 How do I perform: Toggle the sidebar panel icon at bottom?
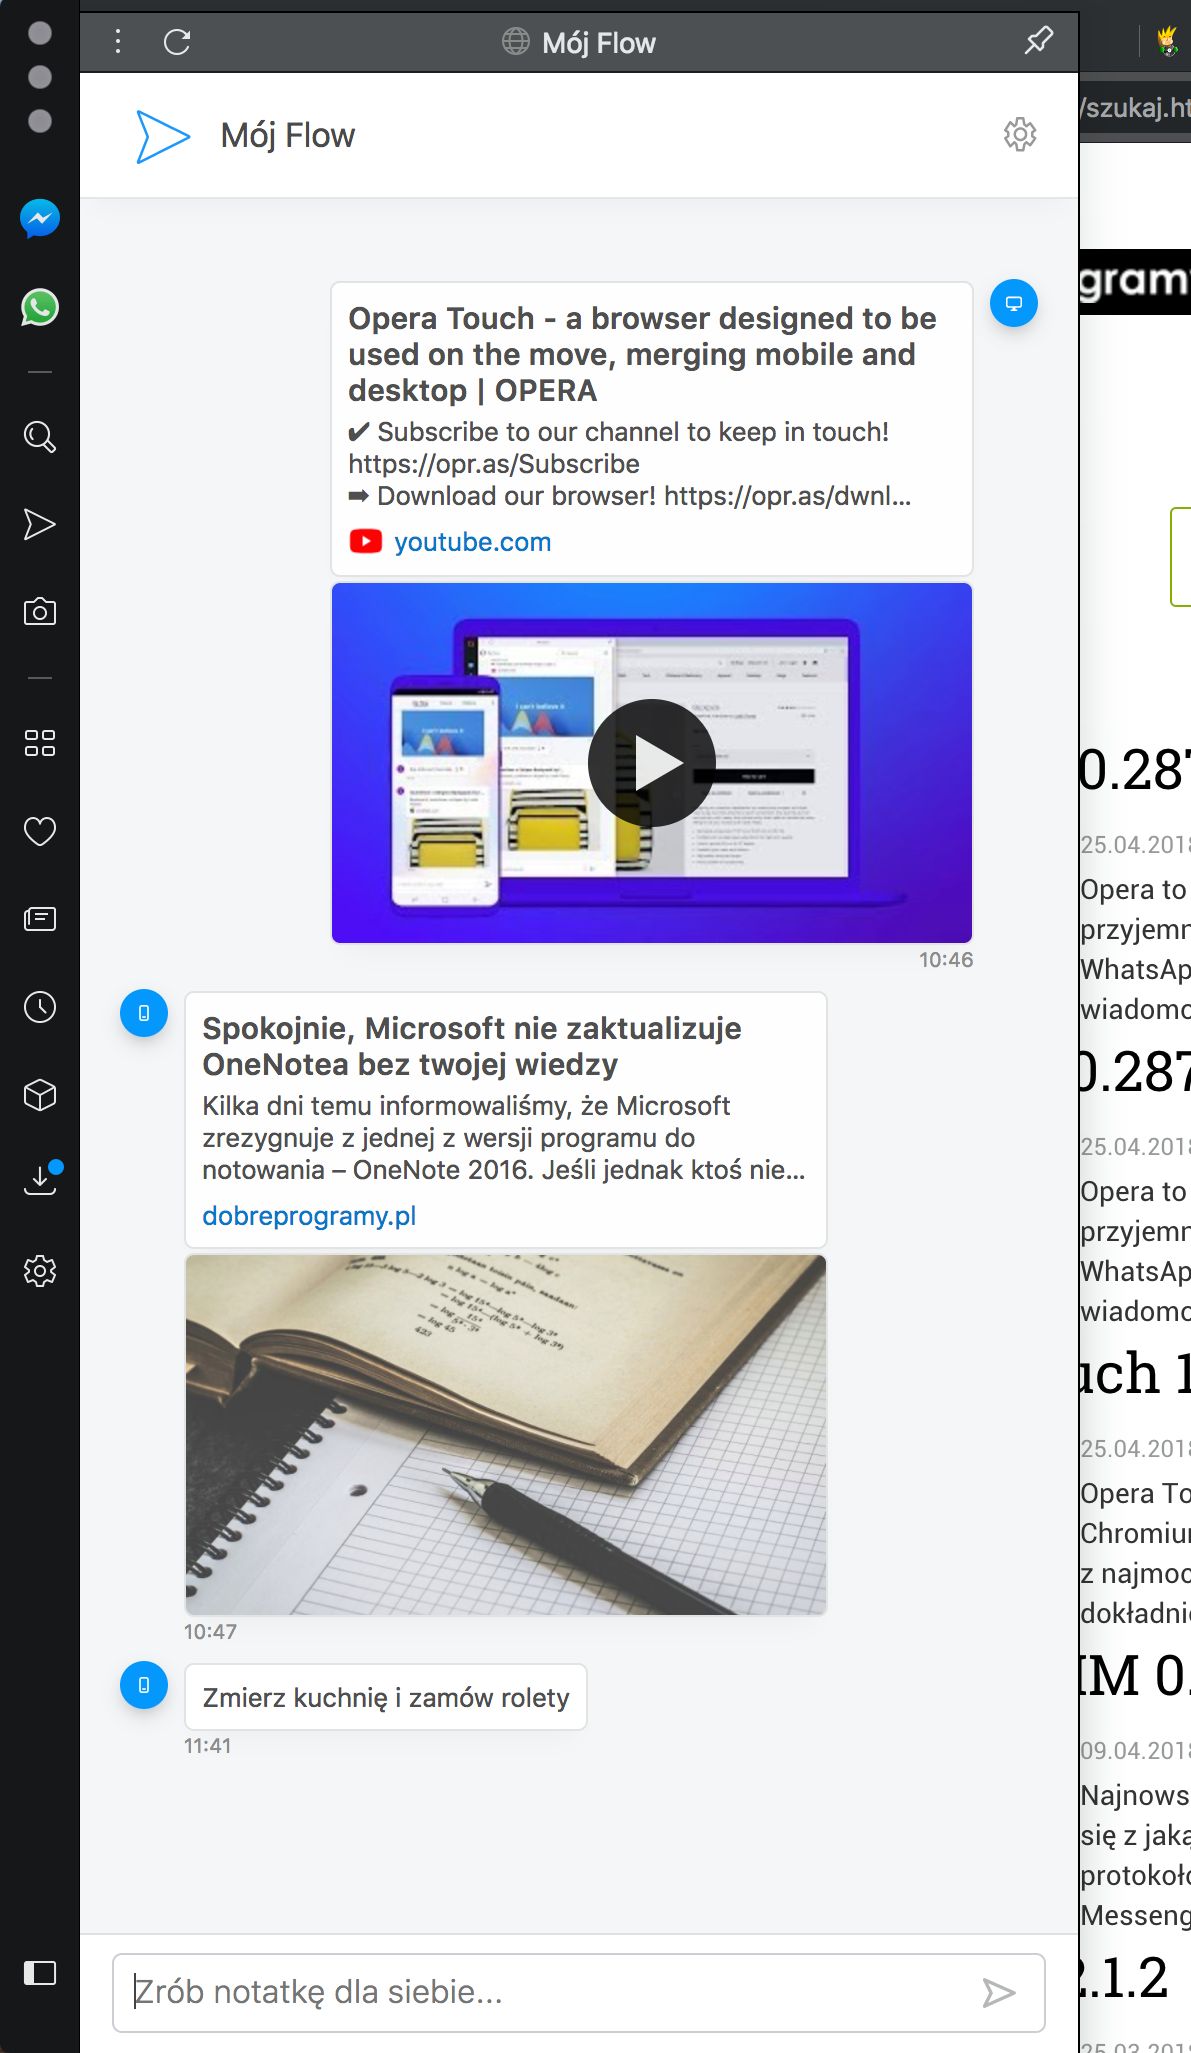pos(40,1972)
